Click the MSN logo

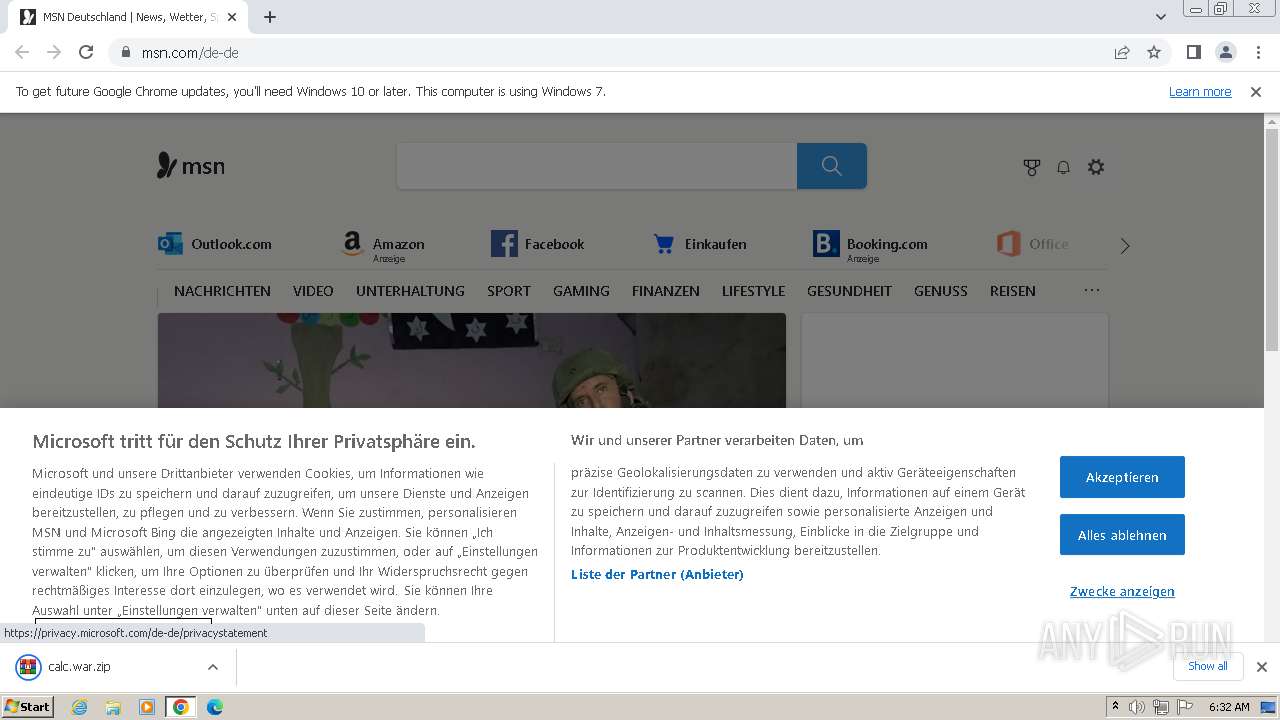[x=191, y=166]
